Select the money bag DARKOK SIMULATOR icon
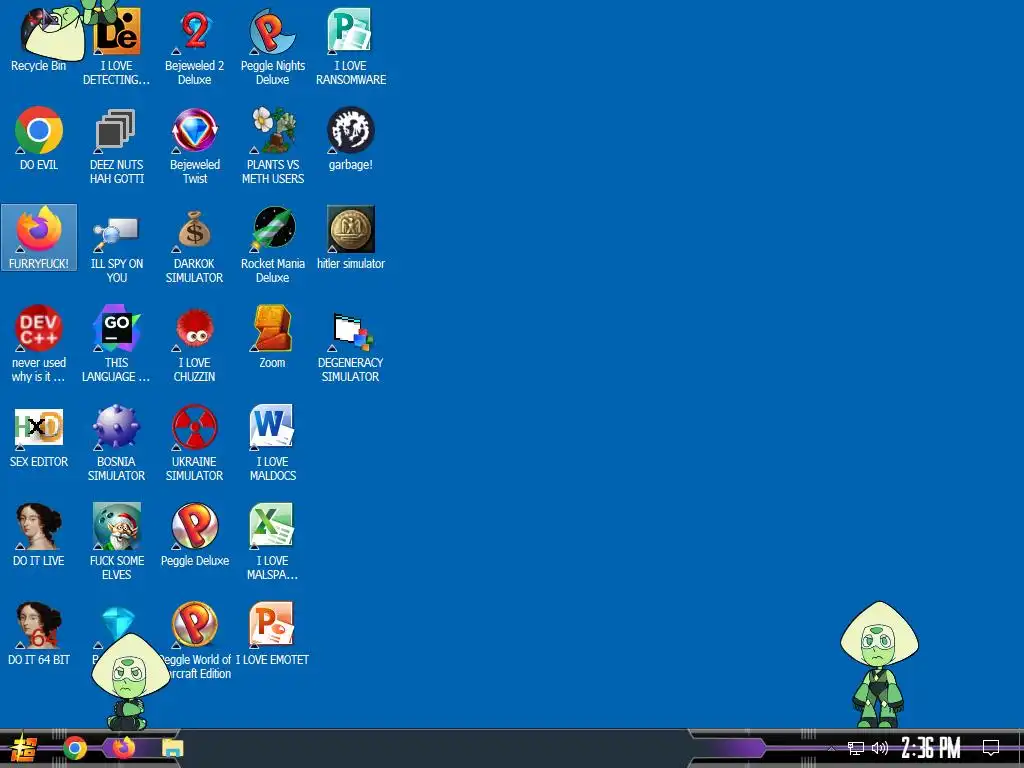The image size is (1024, 768). (x=195, y=244)
